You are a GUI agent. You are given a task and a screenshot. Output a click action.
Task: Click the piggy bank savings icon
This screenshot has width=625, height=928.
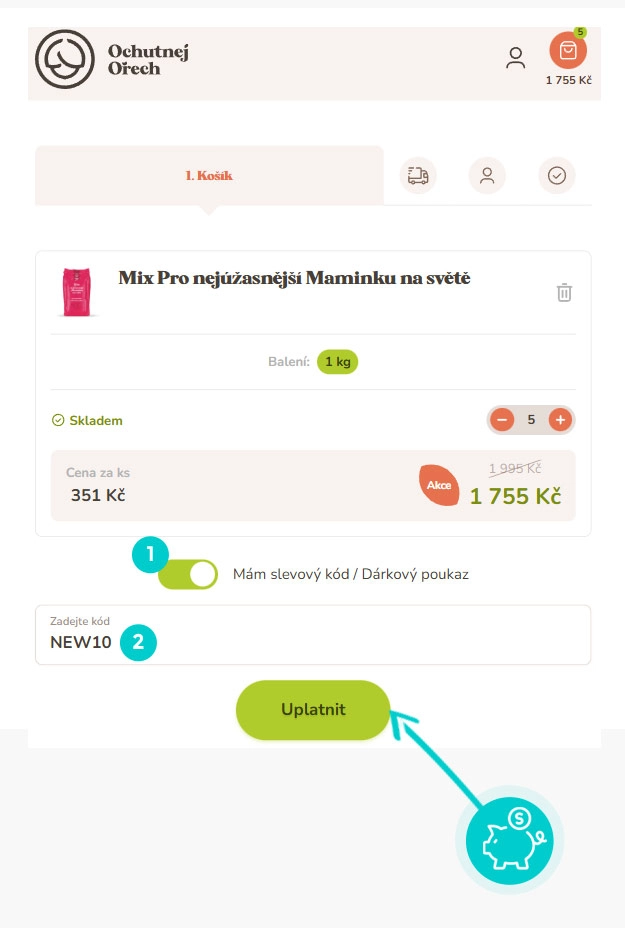click(x=509, y=840)
